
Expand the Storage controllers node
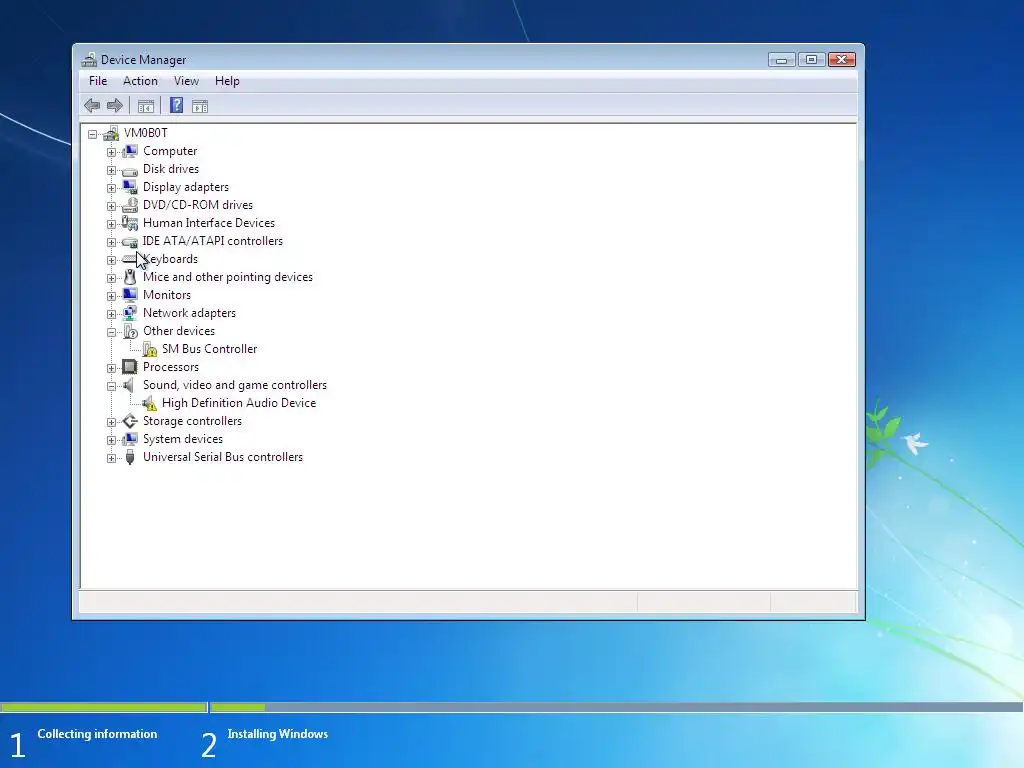[x=111, y=423]
